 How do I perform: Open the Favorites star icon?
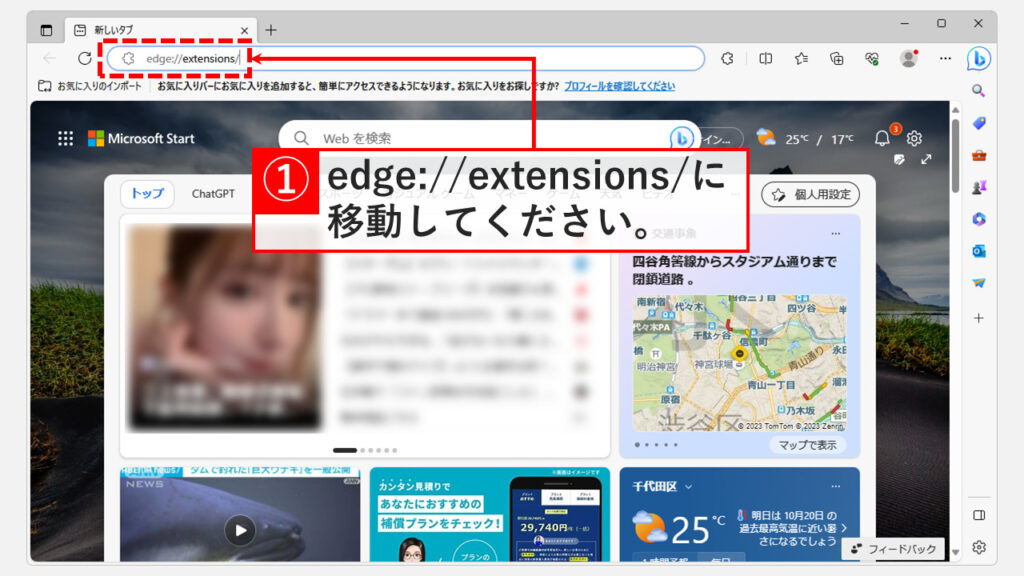(801, 59)
